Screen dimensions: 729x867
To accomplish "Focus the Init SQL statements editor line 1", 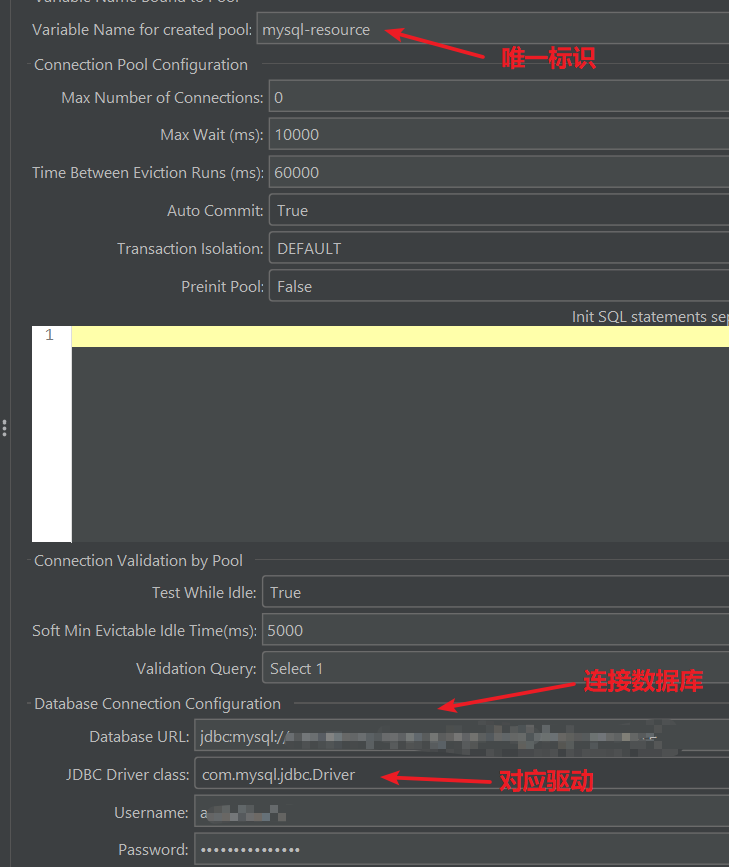I will coord(400,336).
